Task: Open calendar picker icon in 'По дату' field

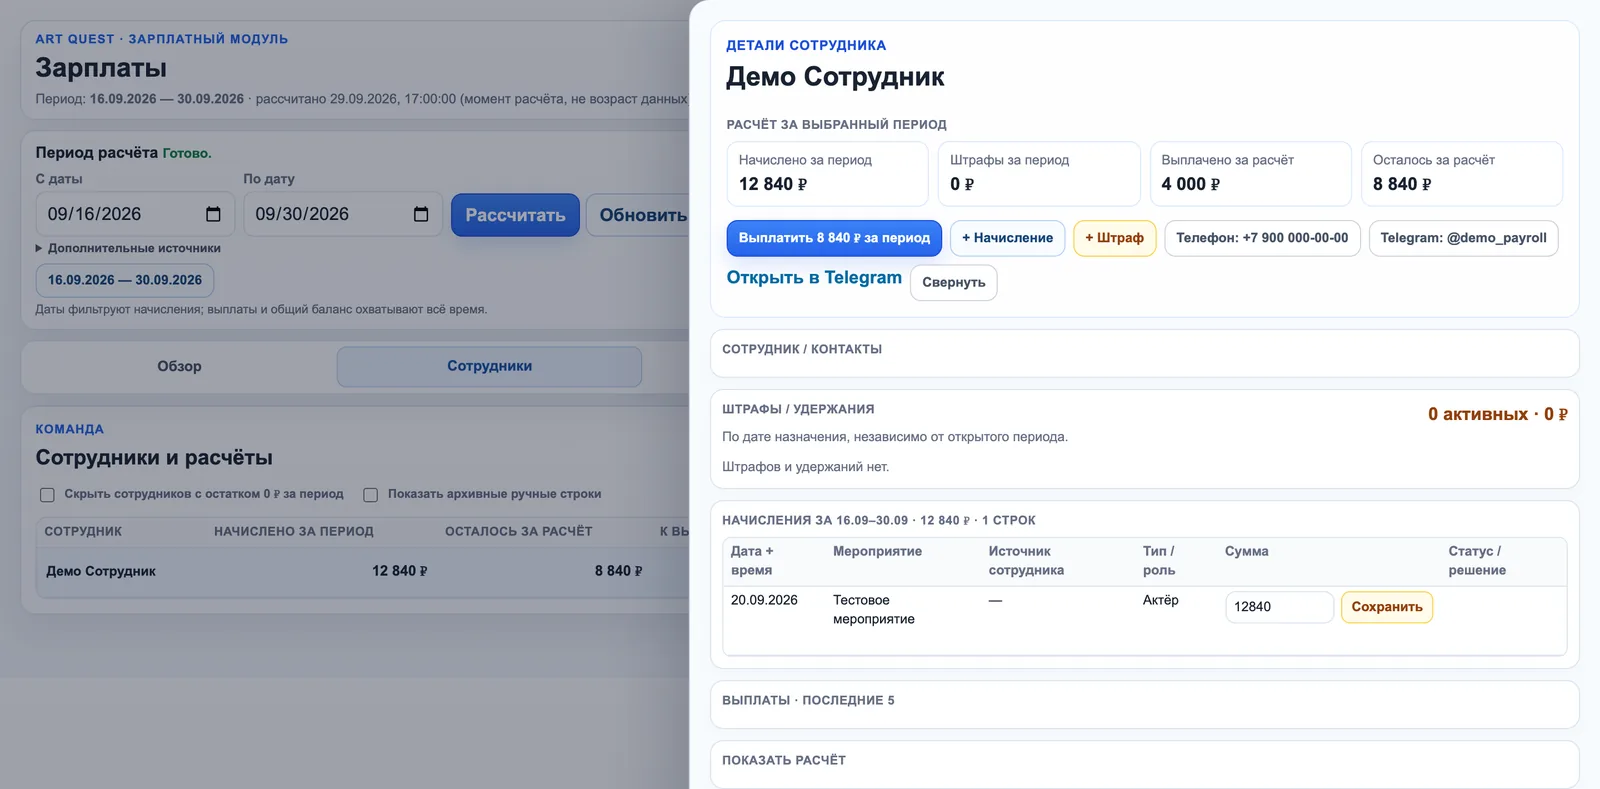Action: 421,214
